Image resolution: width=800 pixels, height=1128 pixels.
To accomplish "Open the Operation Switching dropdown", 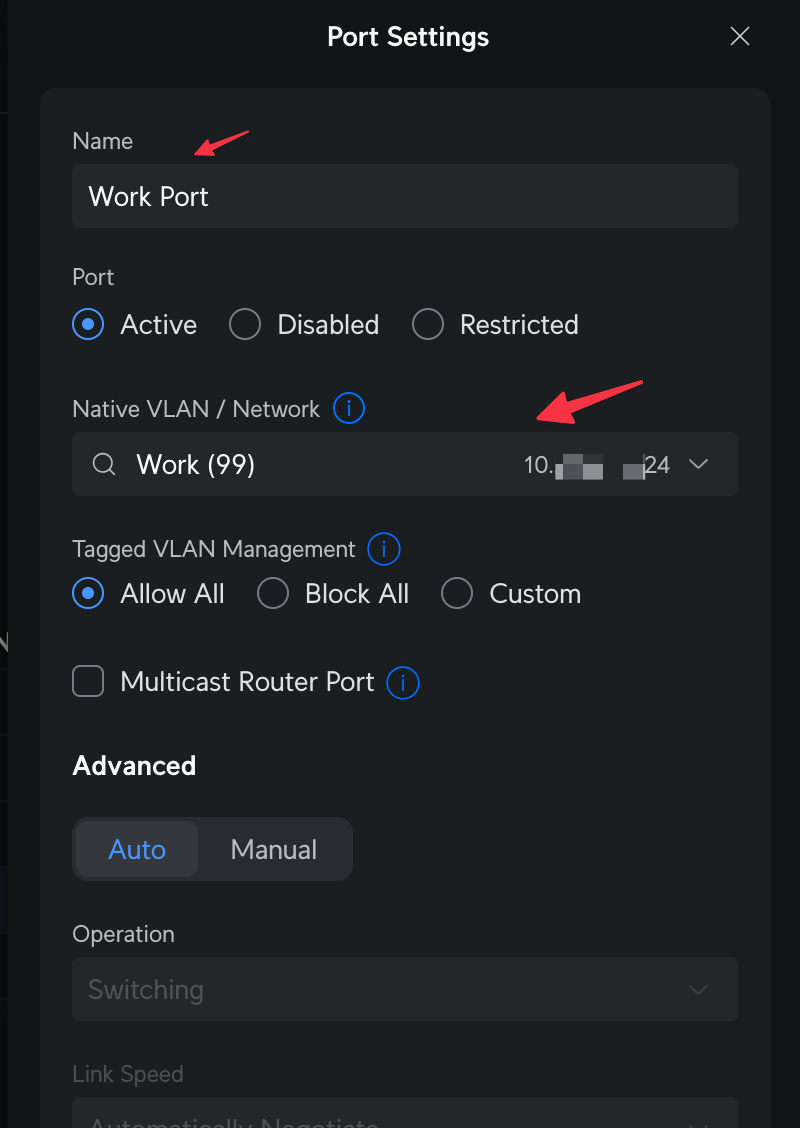I will coord(405,989).
